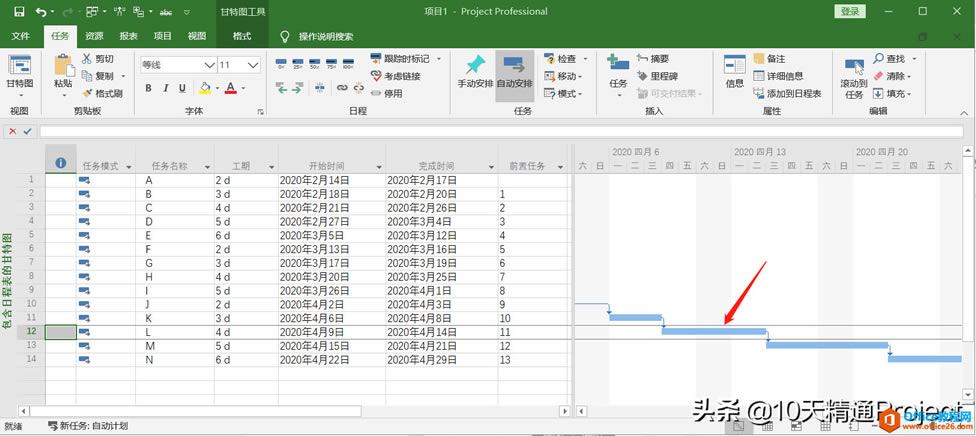
Task: Switch to the 资源 (Resource) tab
Action: [94, 36]
